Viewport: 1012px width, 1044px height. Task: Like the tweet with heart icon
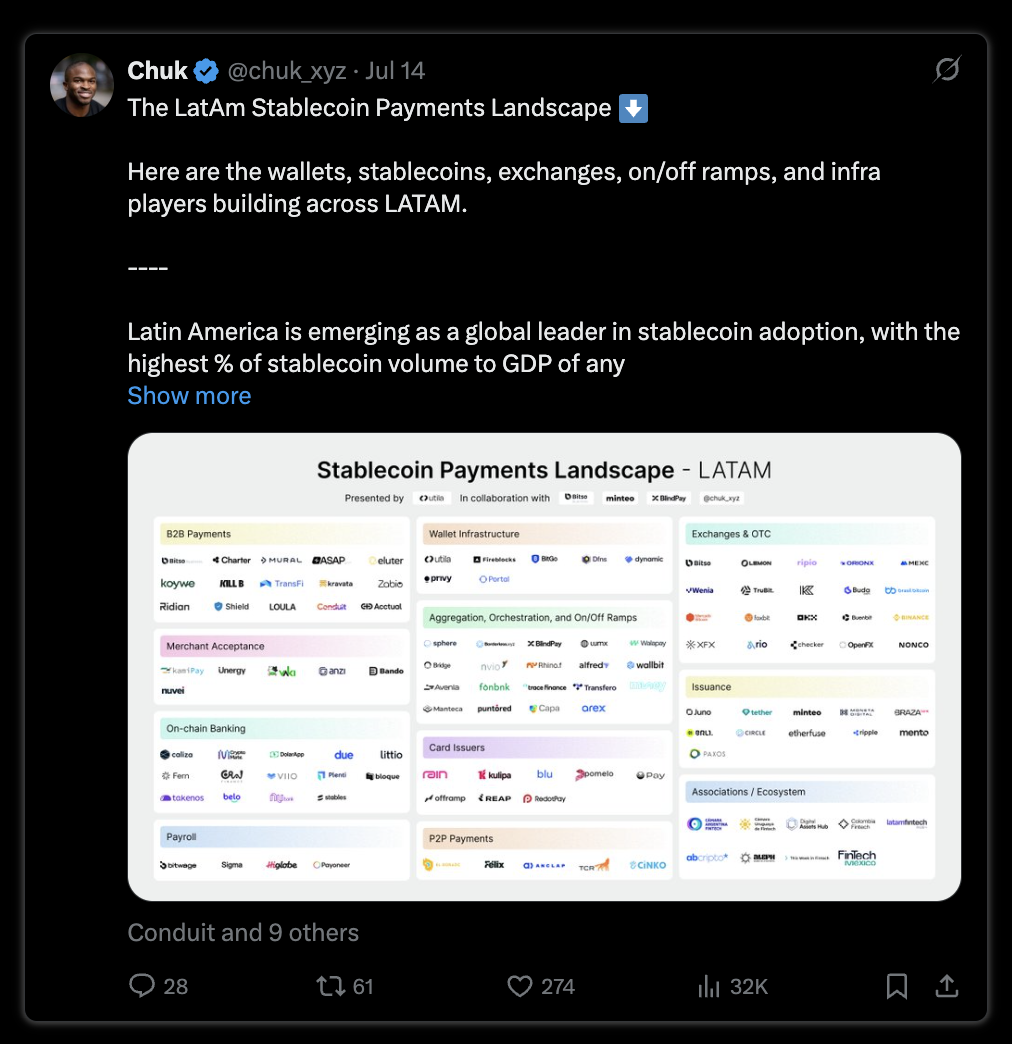click(520, 986)
